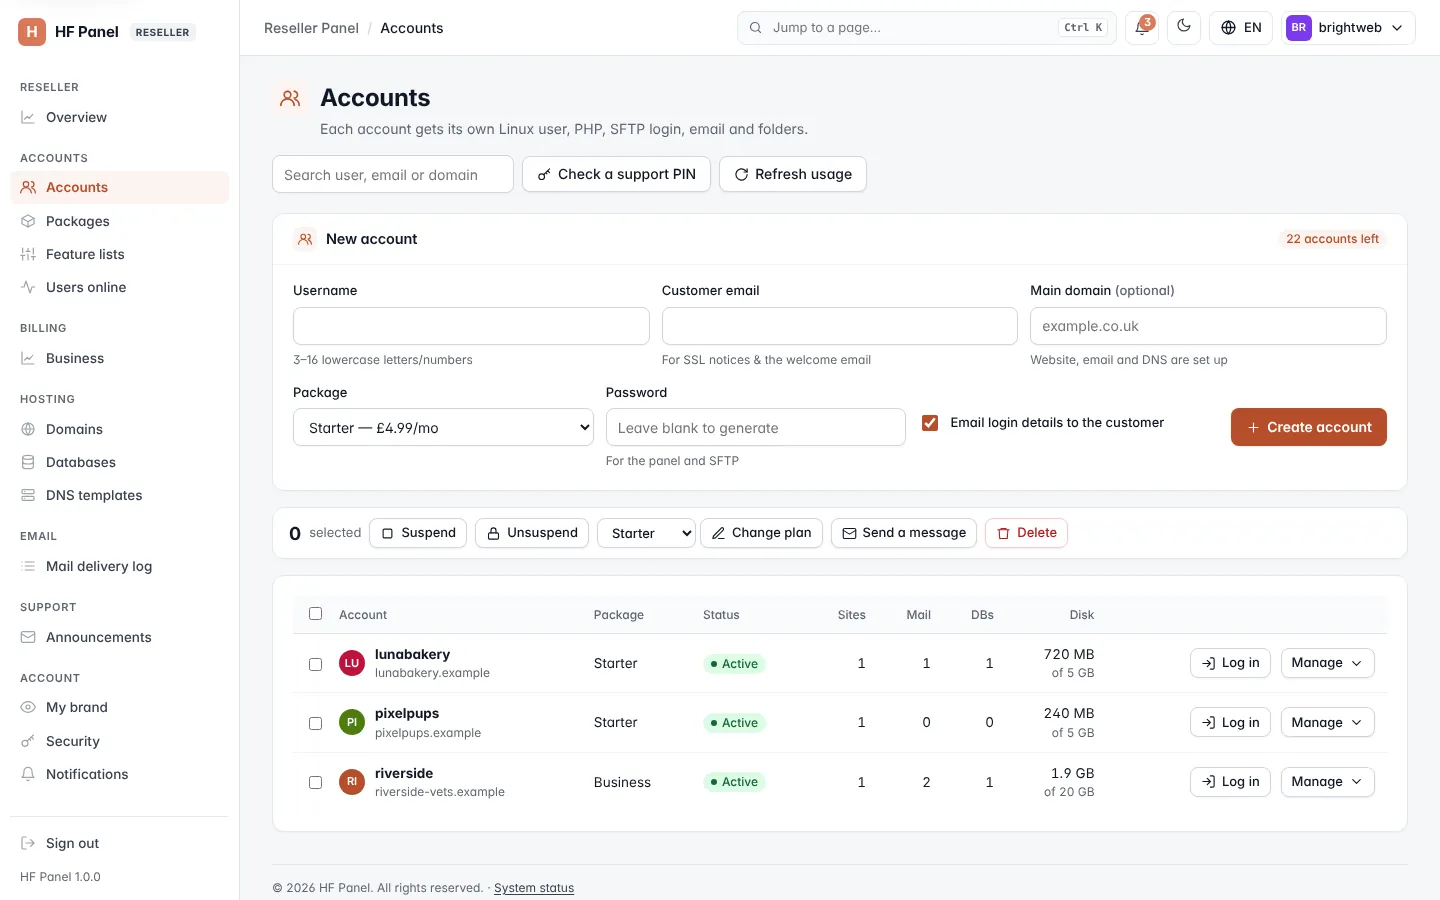Log in as lunabakery
Viewport: 1440px width, 900px height.
(x=1230, y=663)
